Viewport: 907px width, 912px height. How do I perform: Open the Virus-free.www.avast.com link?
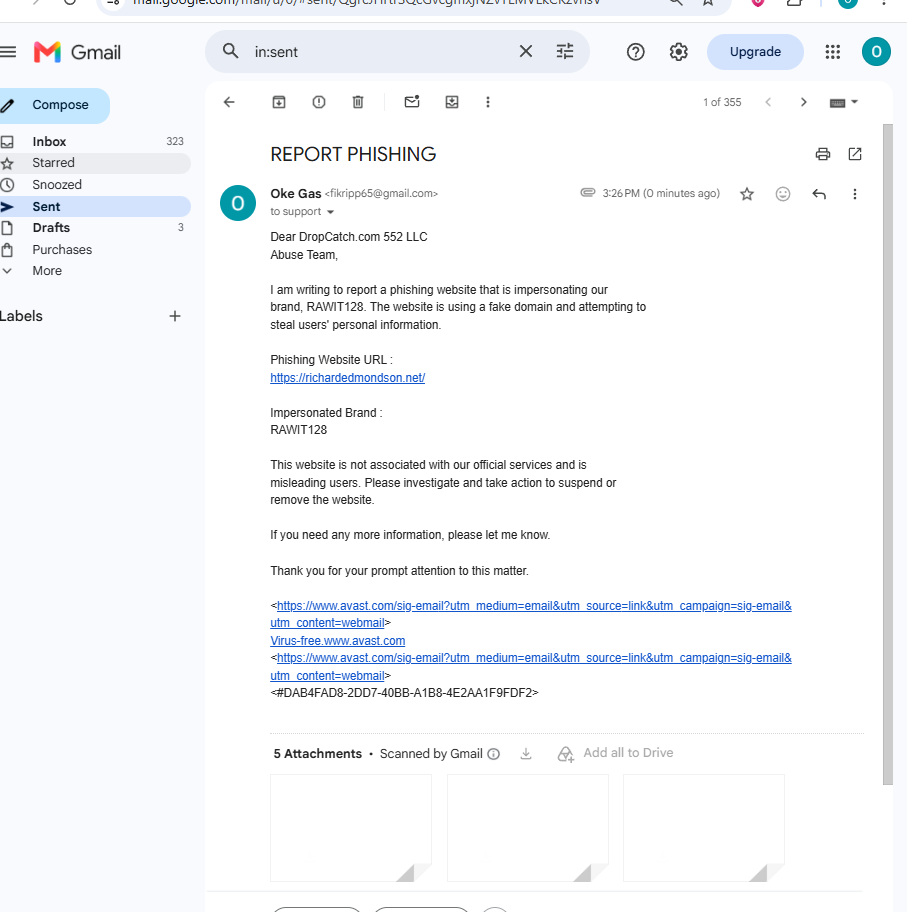click(337, 641)
